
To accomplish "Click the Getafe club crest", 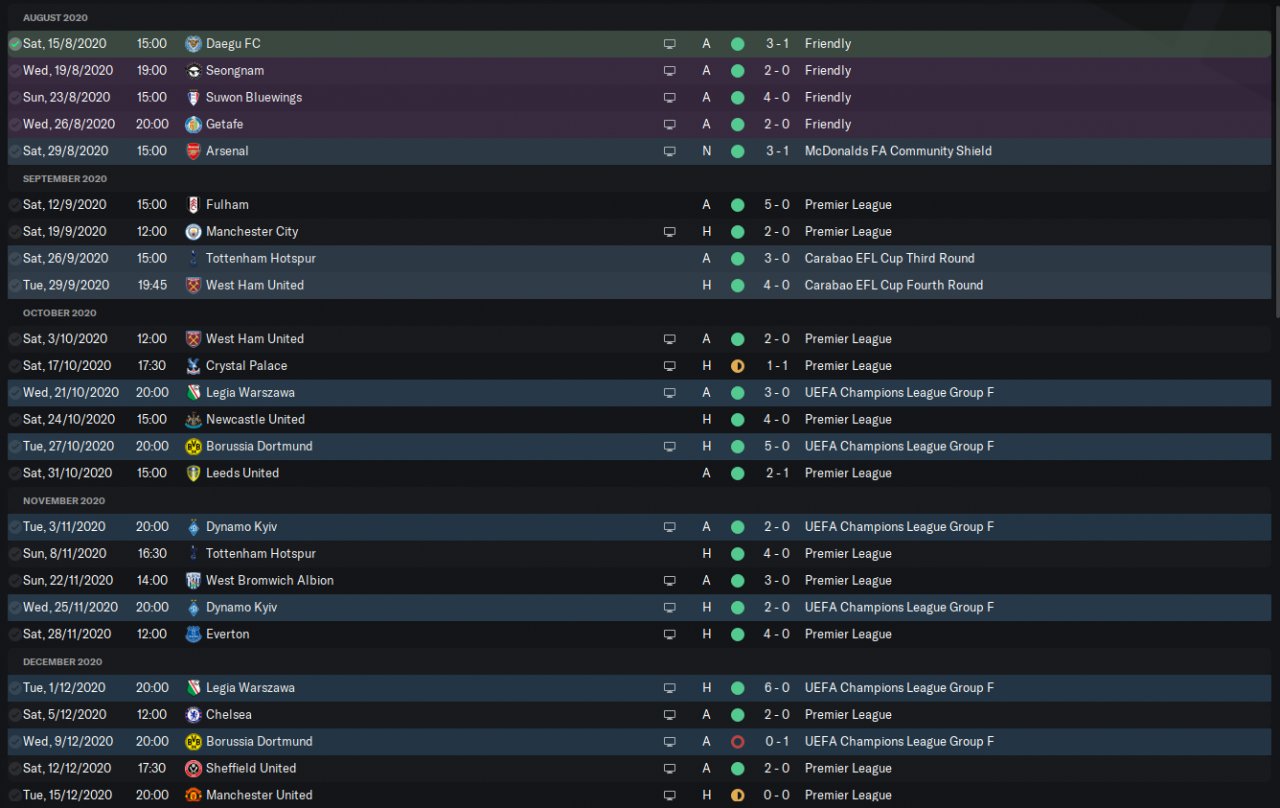I will pyautogui.click(x=193, y=124).
